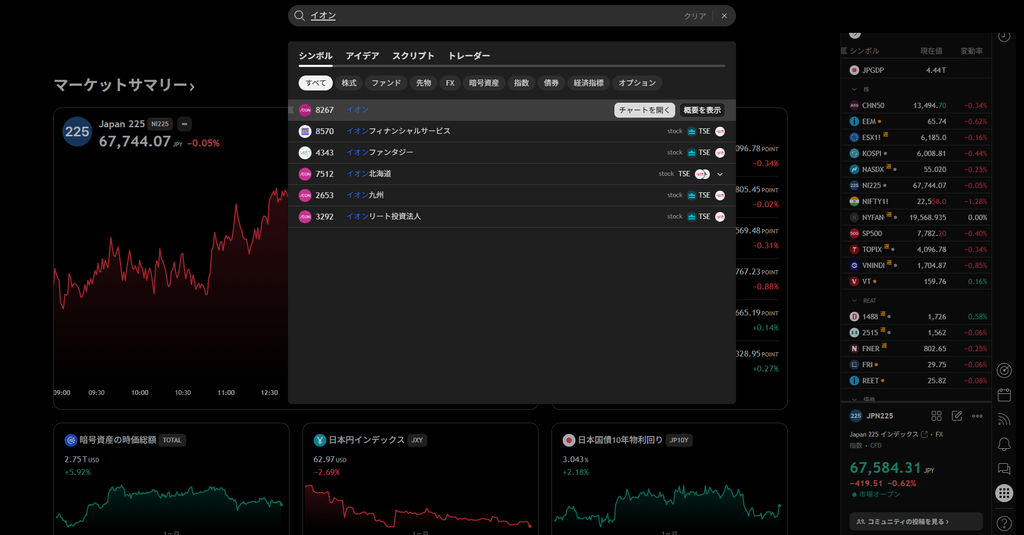Click the JPN225 layout grid icon
The width and height of the screenshot is (1024, 535).
[x=936, y=416]
